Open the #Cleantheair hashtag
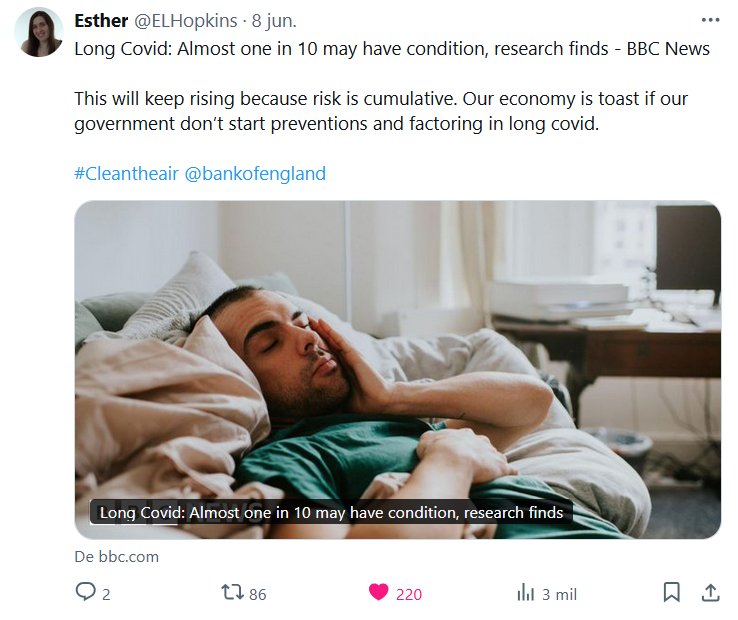Viewport: 738px width, 620px height. 126,173
